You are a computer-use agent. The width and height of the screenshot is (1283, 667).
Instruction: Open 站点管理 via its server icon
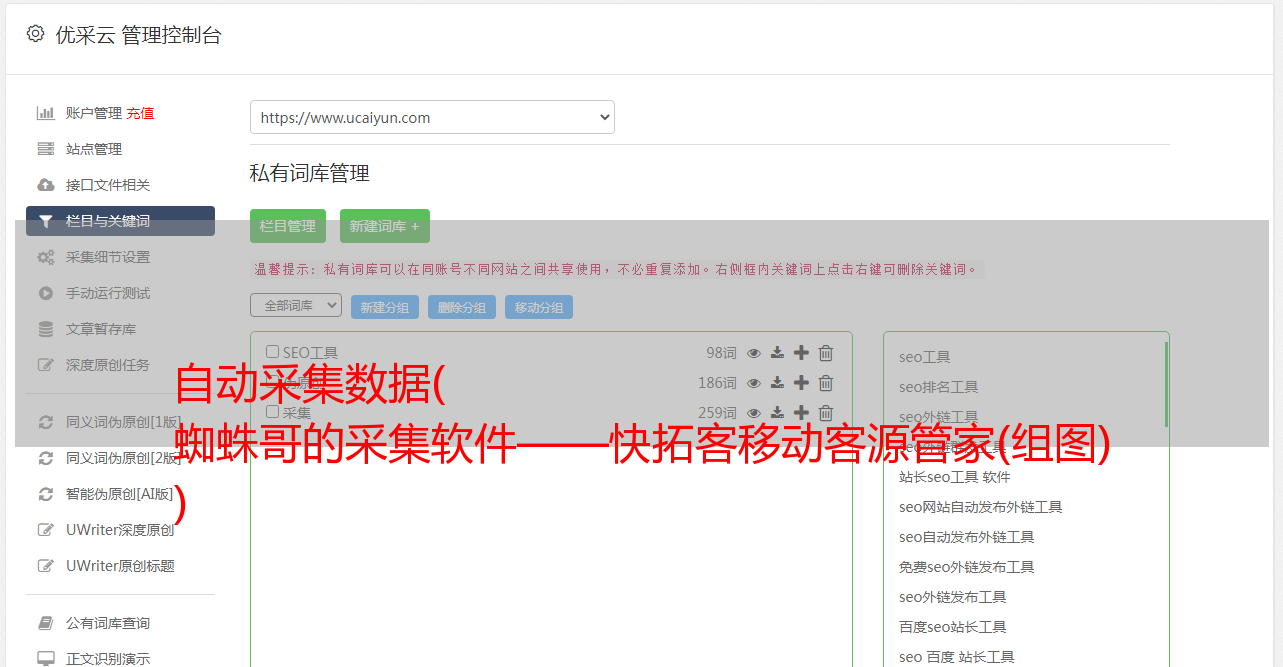point(45,149)
